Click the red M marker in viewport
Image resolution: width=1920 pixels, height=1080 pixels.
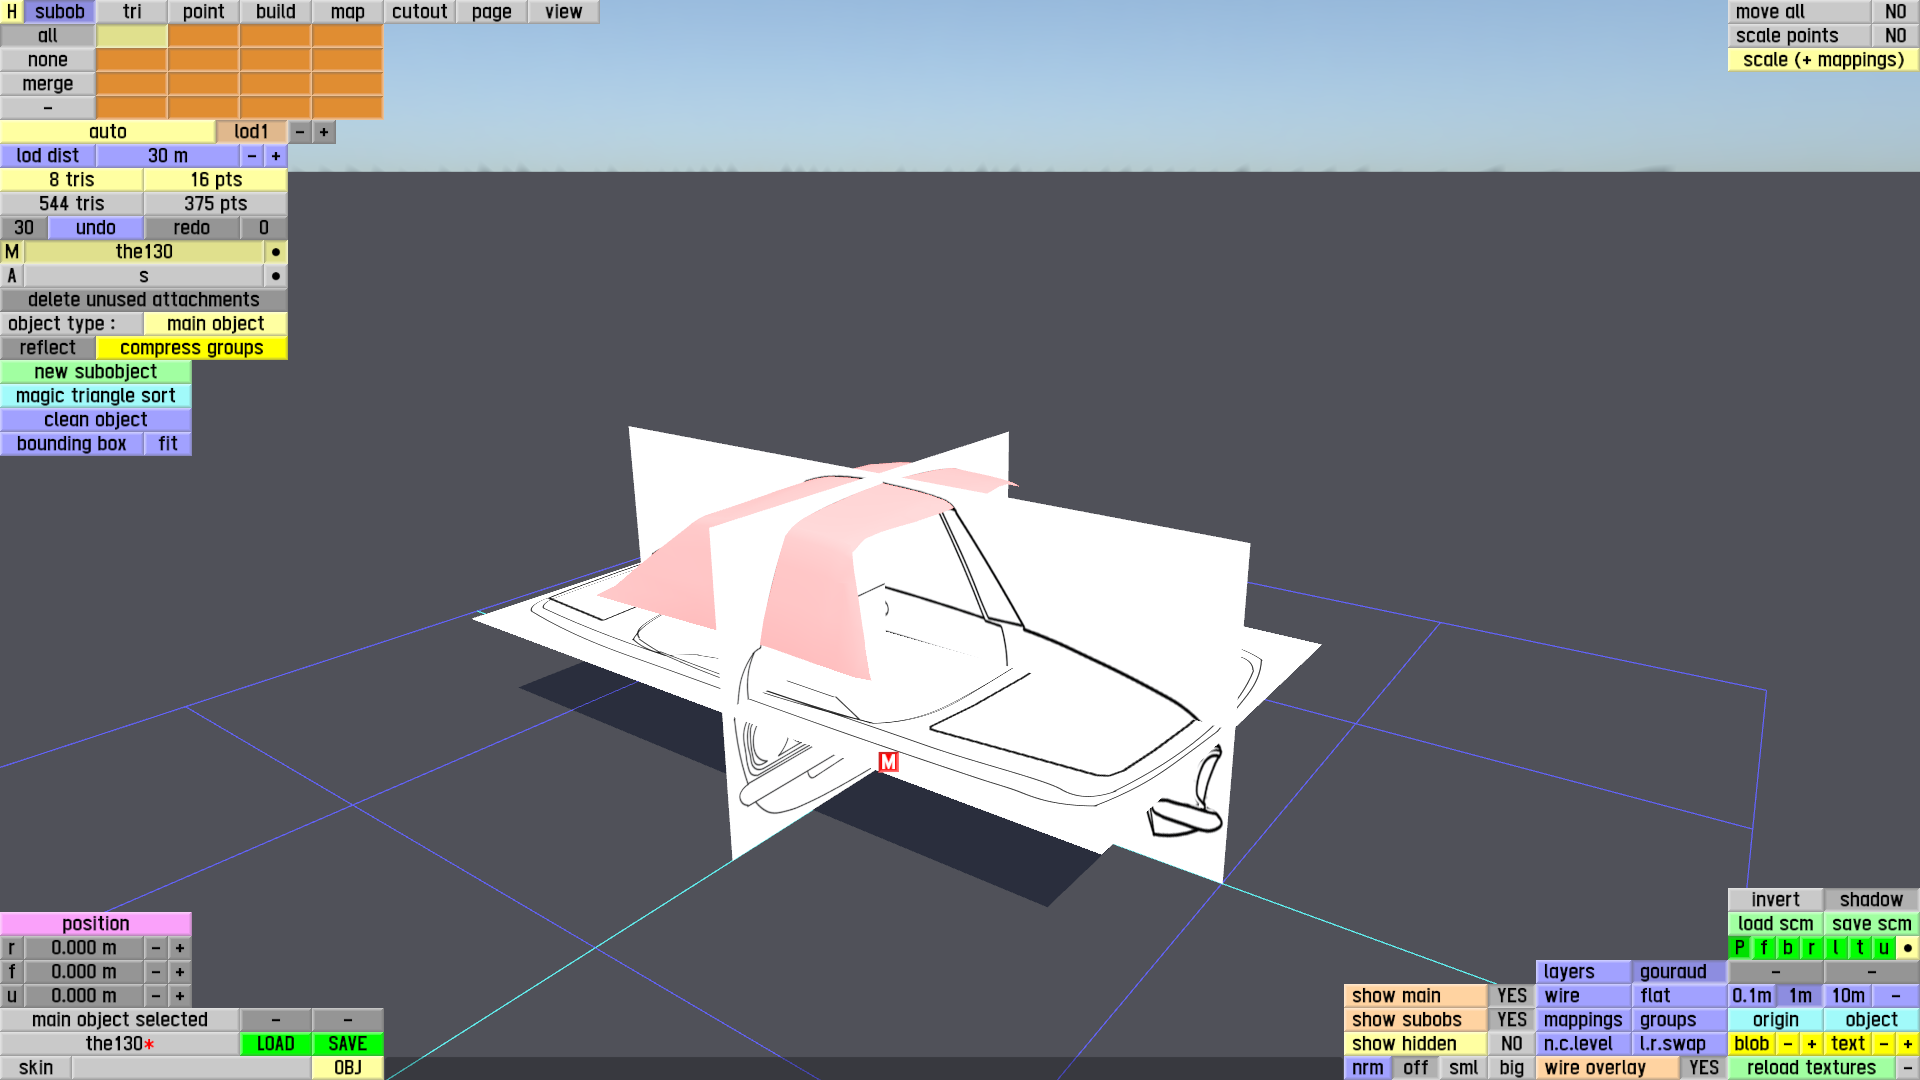coord(888,762)
